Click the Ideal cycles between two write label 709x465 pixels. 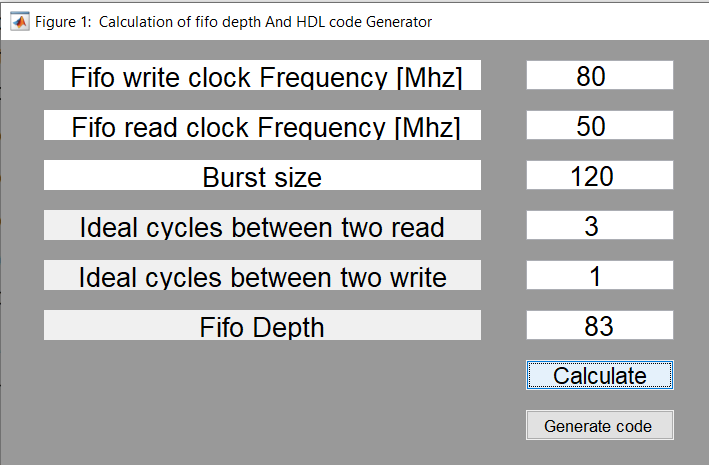[262, 275]
